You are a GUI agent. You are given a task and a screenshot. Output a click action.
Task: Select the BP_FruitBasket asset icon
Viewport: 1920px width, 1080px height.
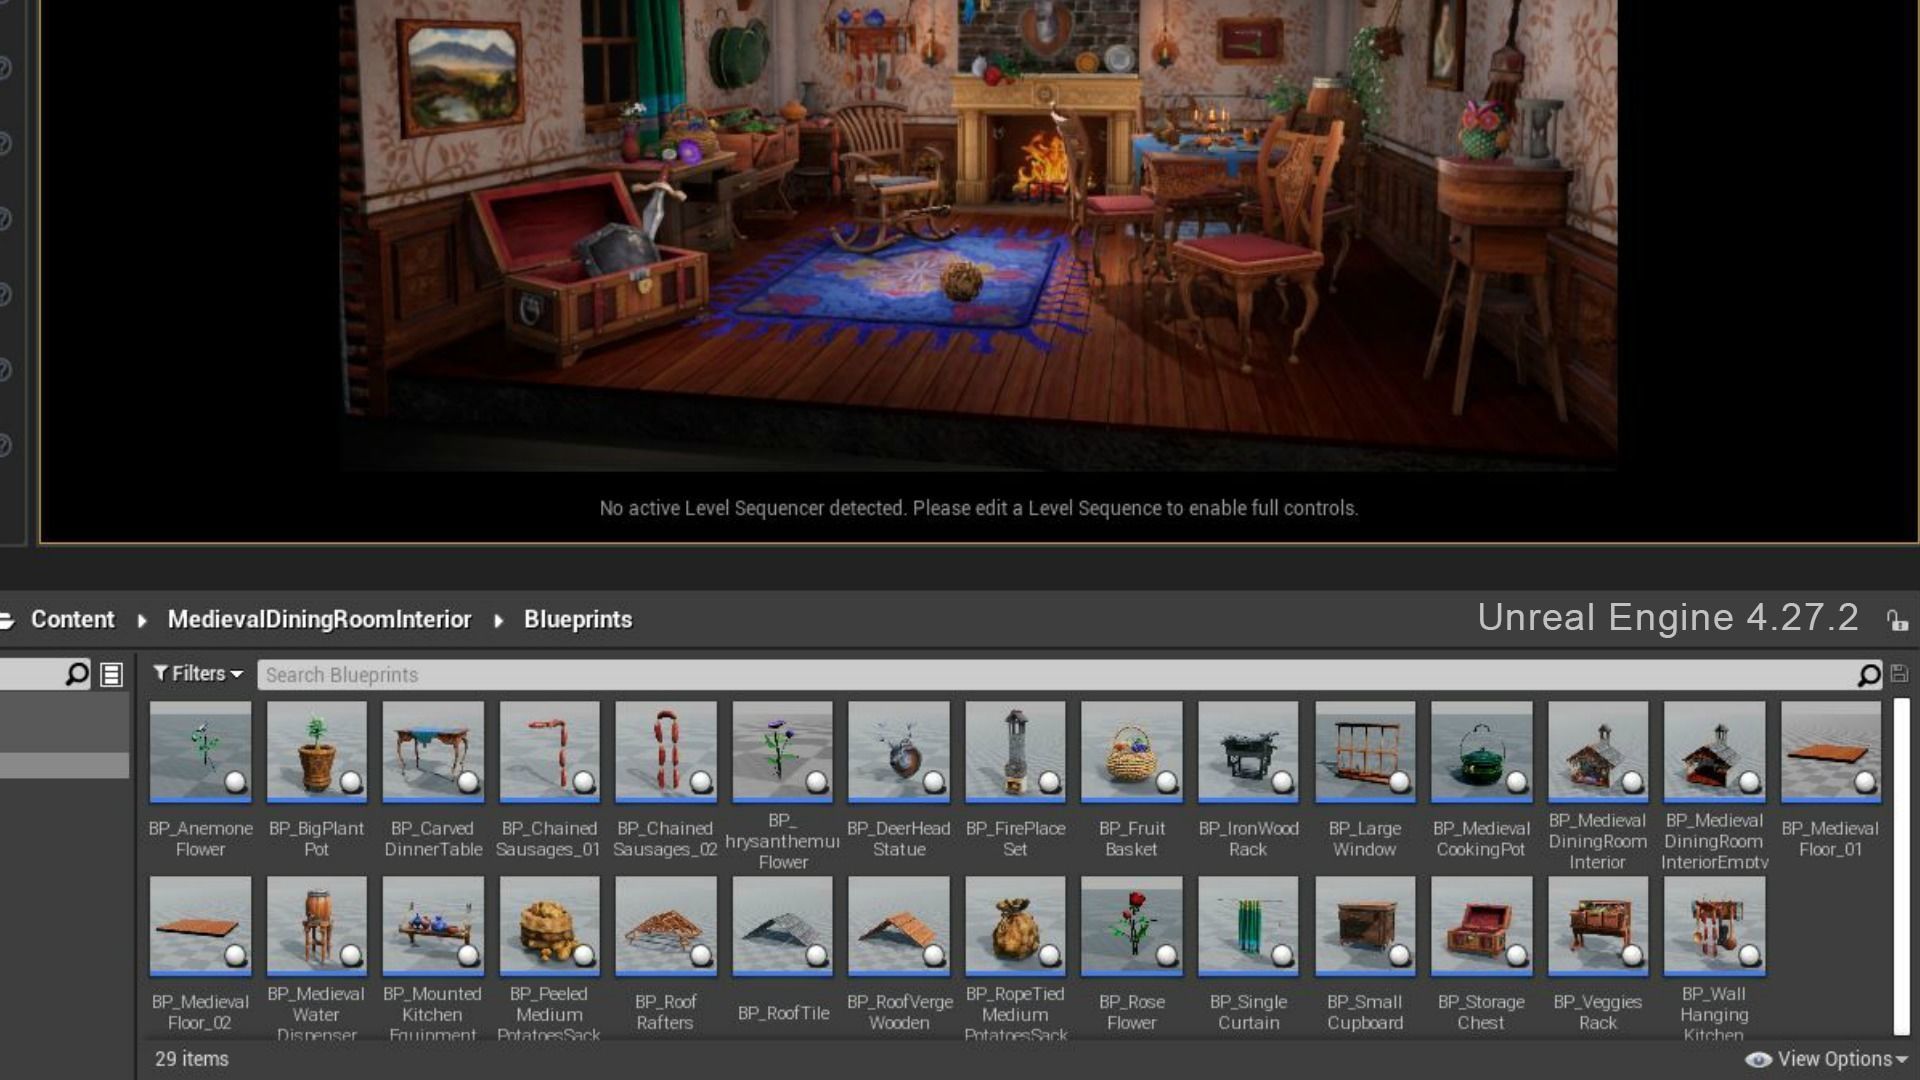tap(1131, 751)
